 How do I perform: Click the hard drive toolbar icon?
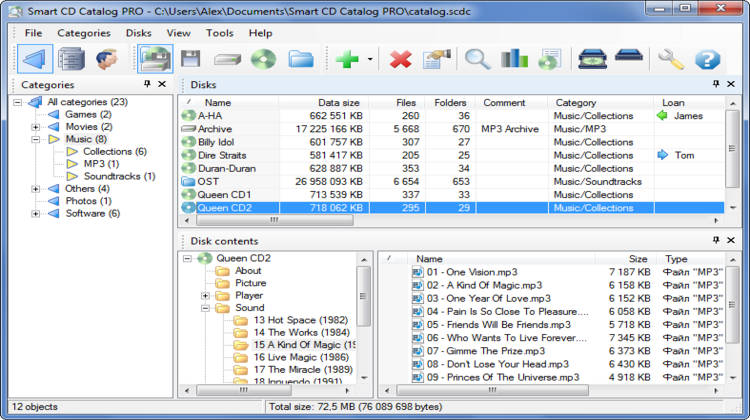[x=227, y=60]
